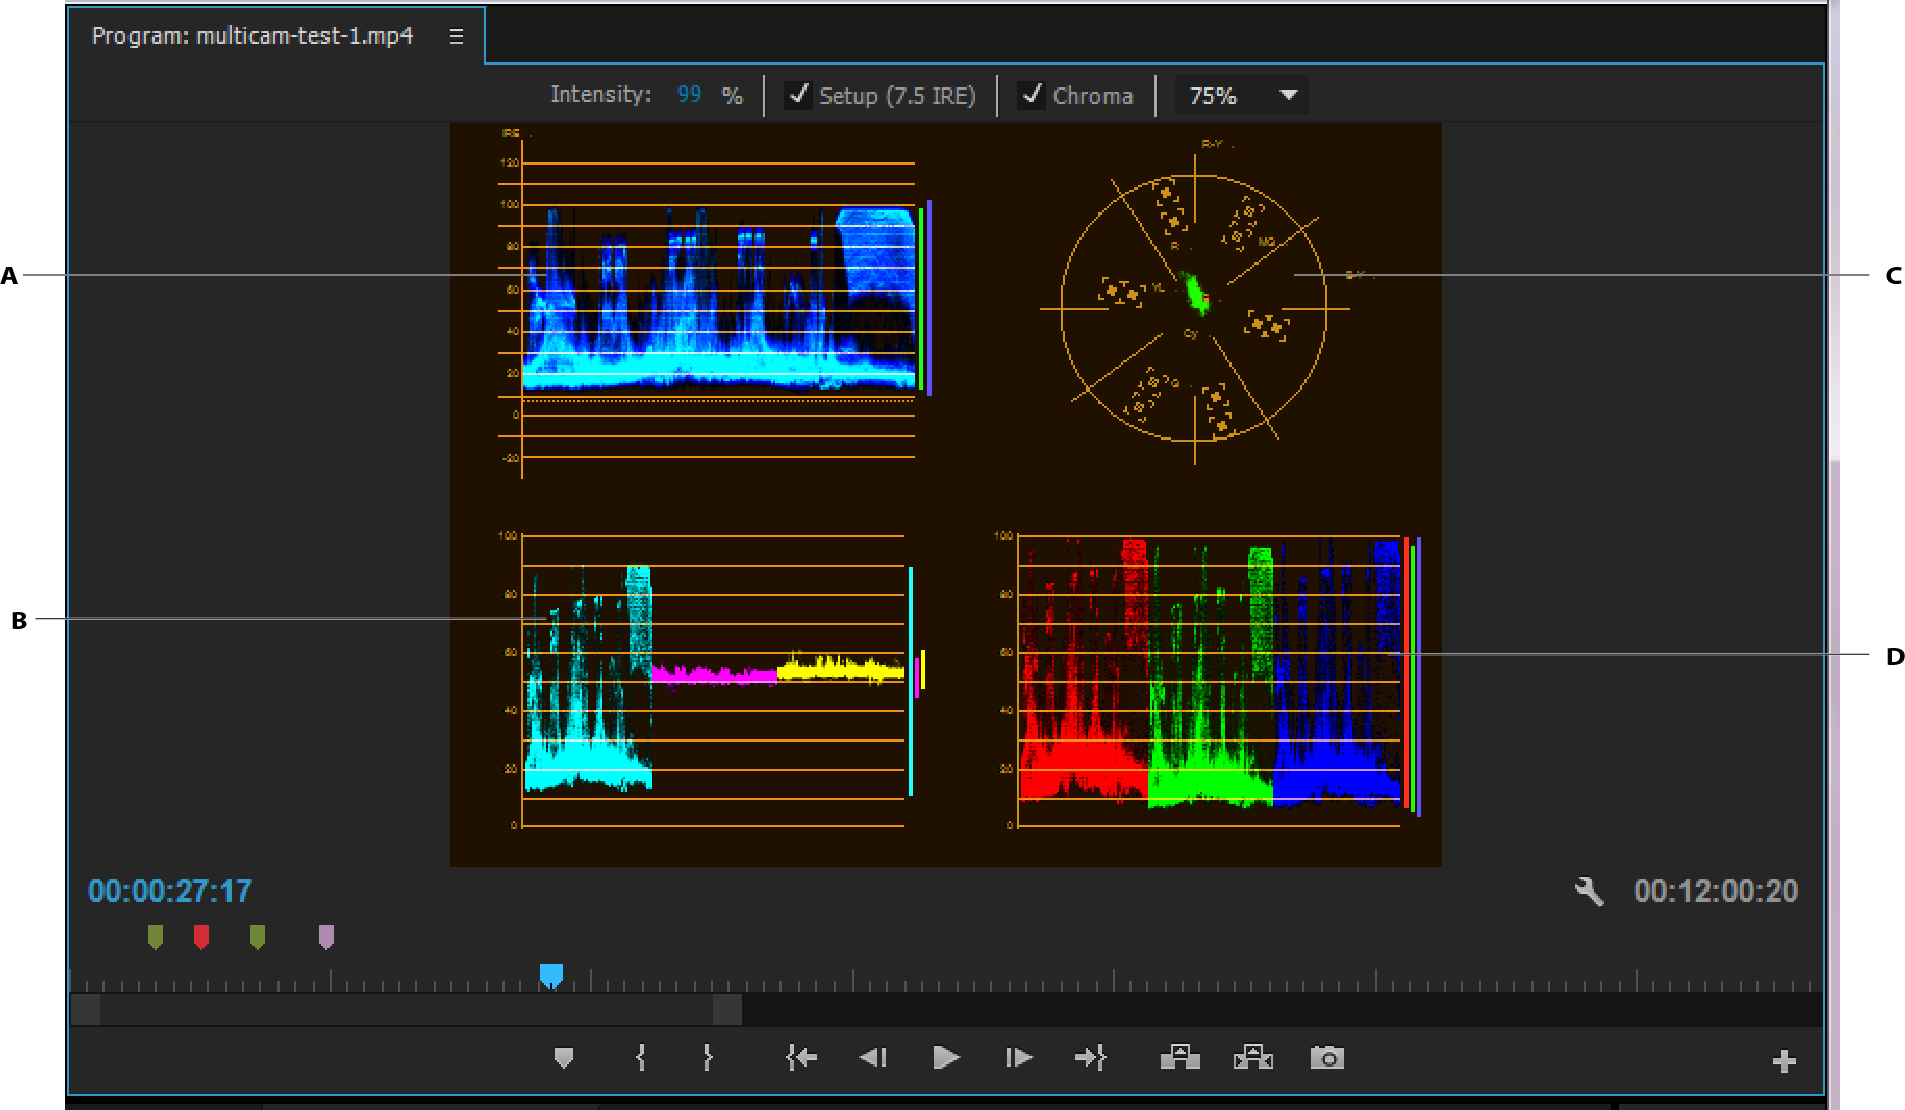
Task: Click the Go to In Point icon
Action: (800, 1057)
